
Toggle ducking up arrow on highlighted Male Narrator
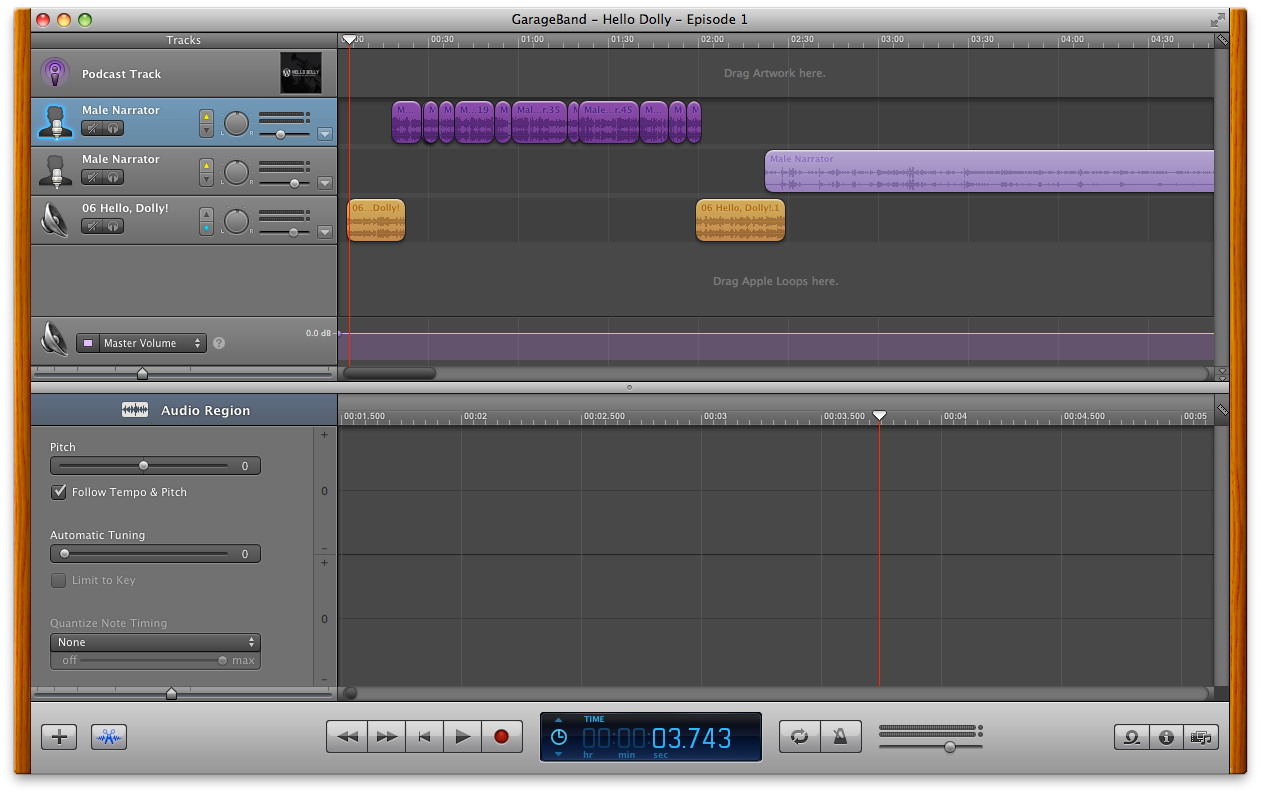pos(207,116)
